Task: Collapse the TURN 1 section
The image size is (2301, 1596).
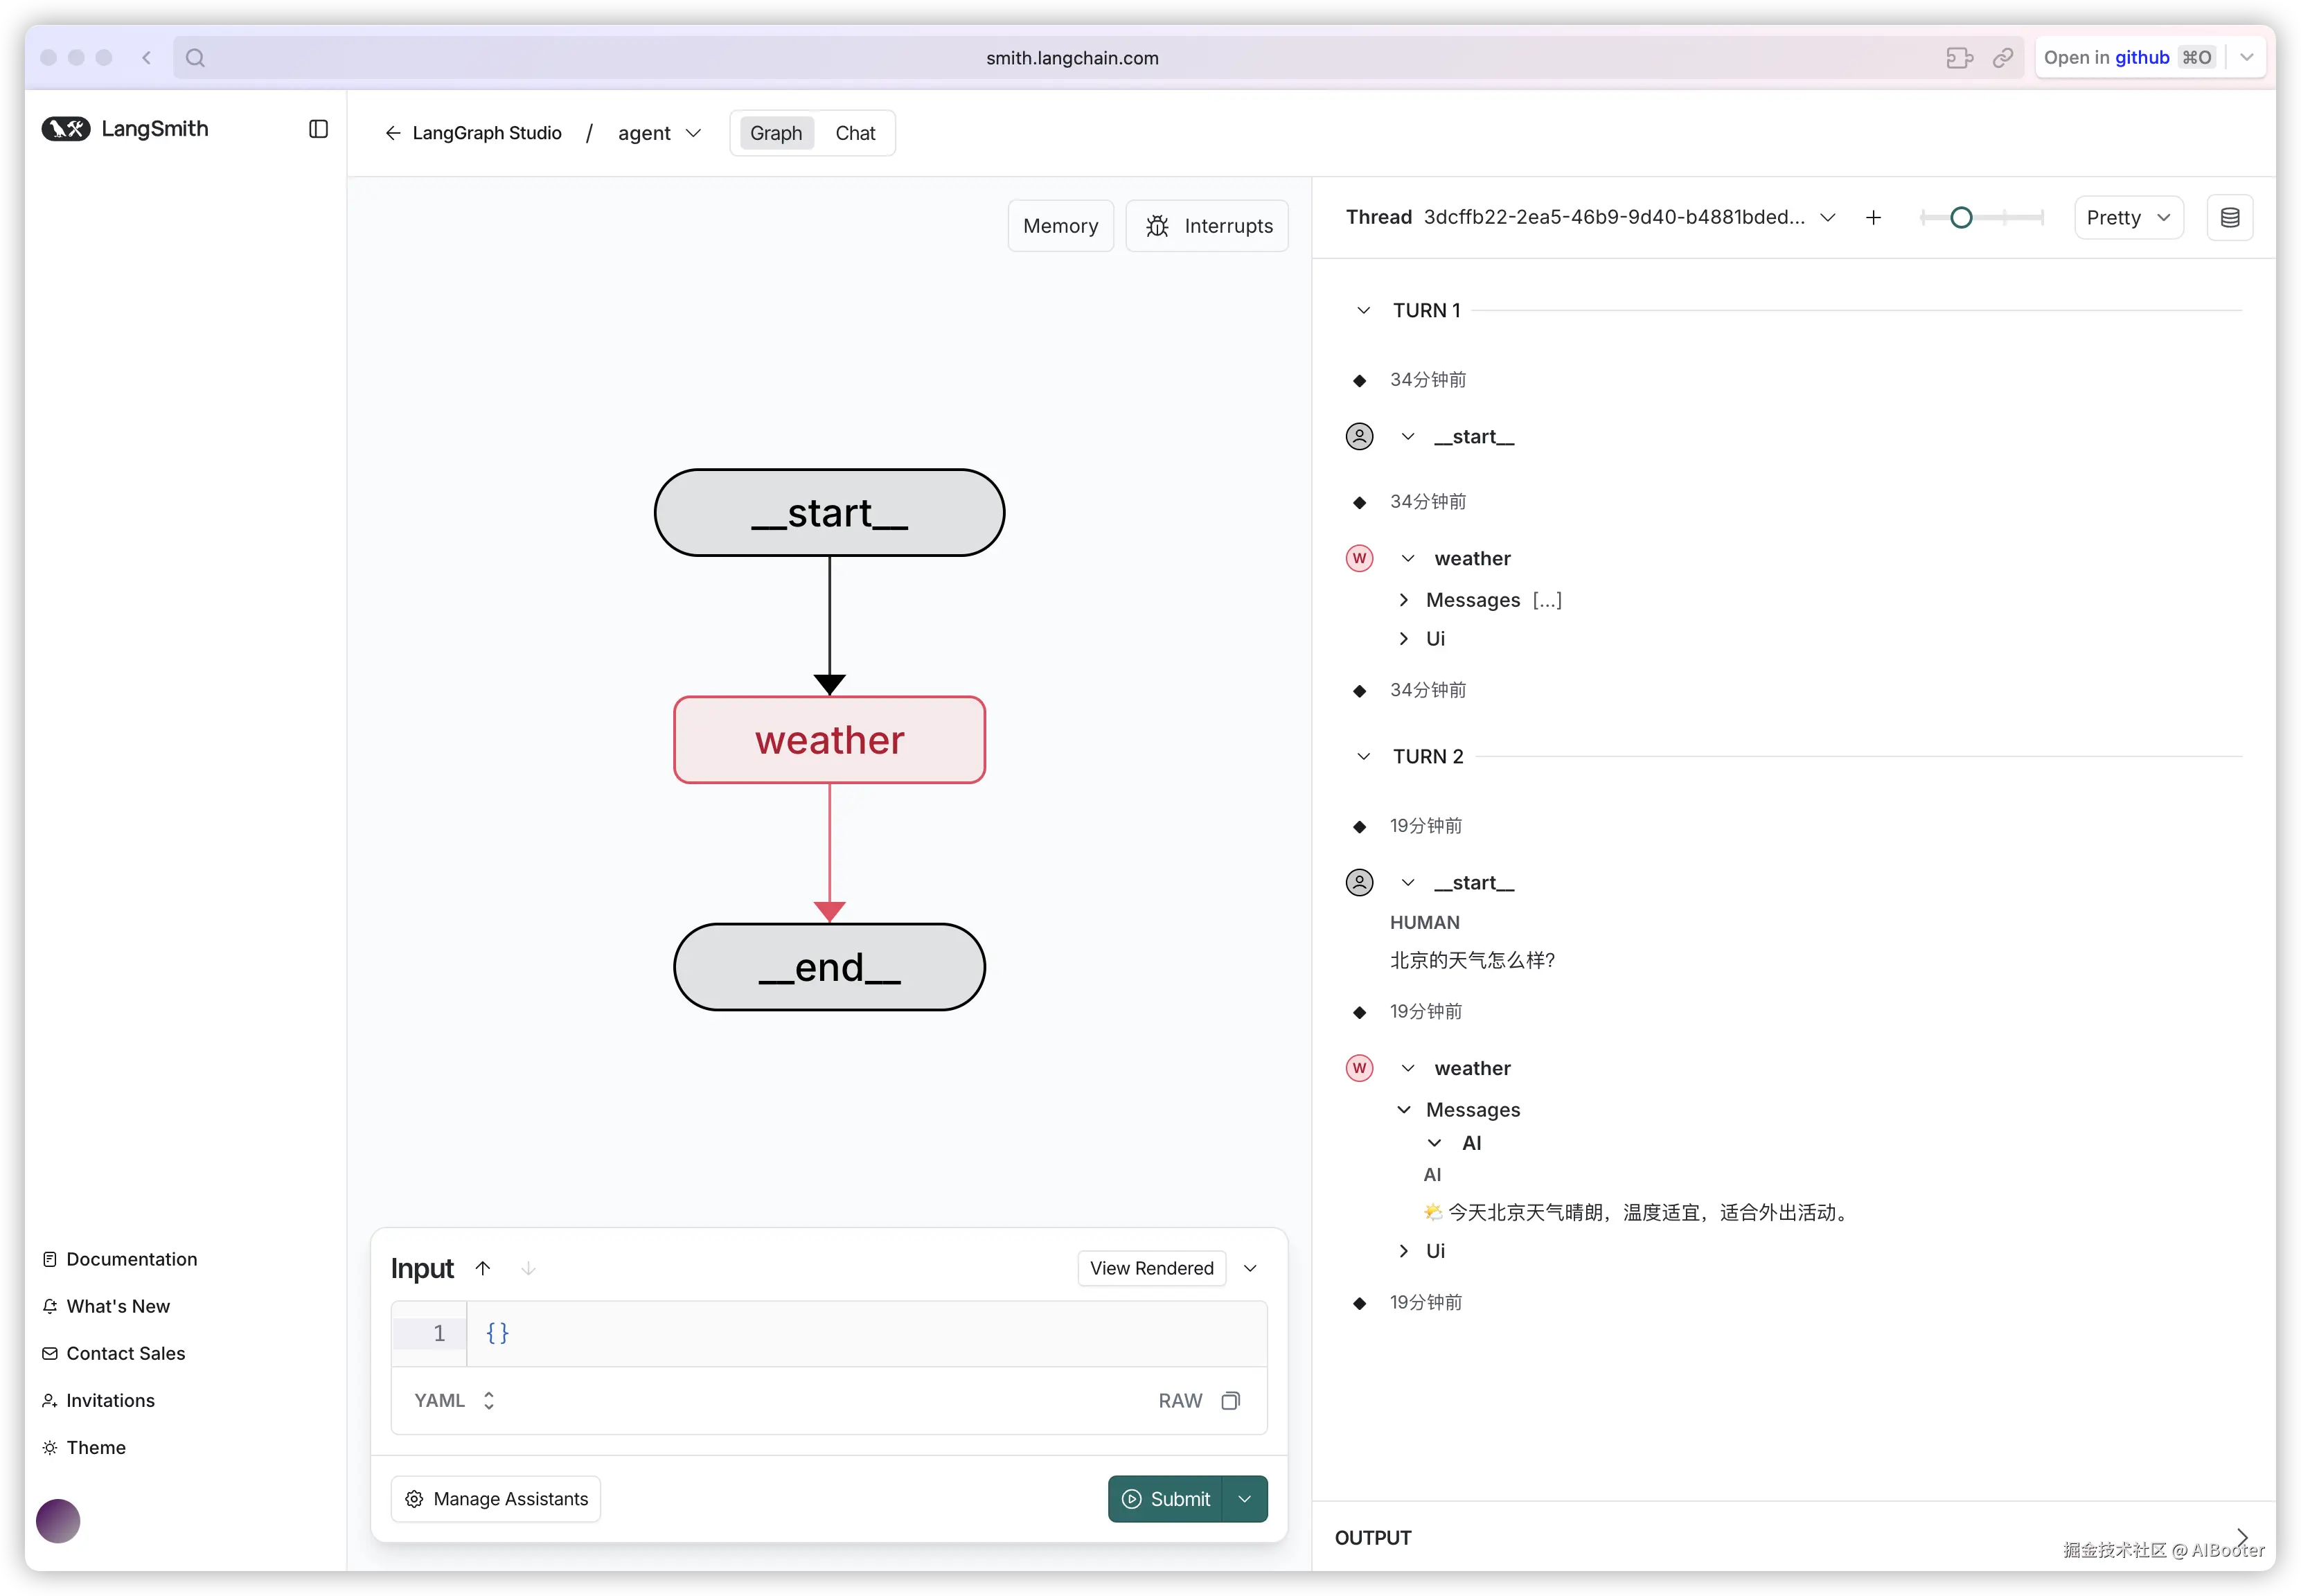Action: pos(1363,311)
